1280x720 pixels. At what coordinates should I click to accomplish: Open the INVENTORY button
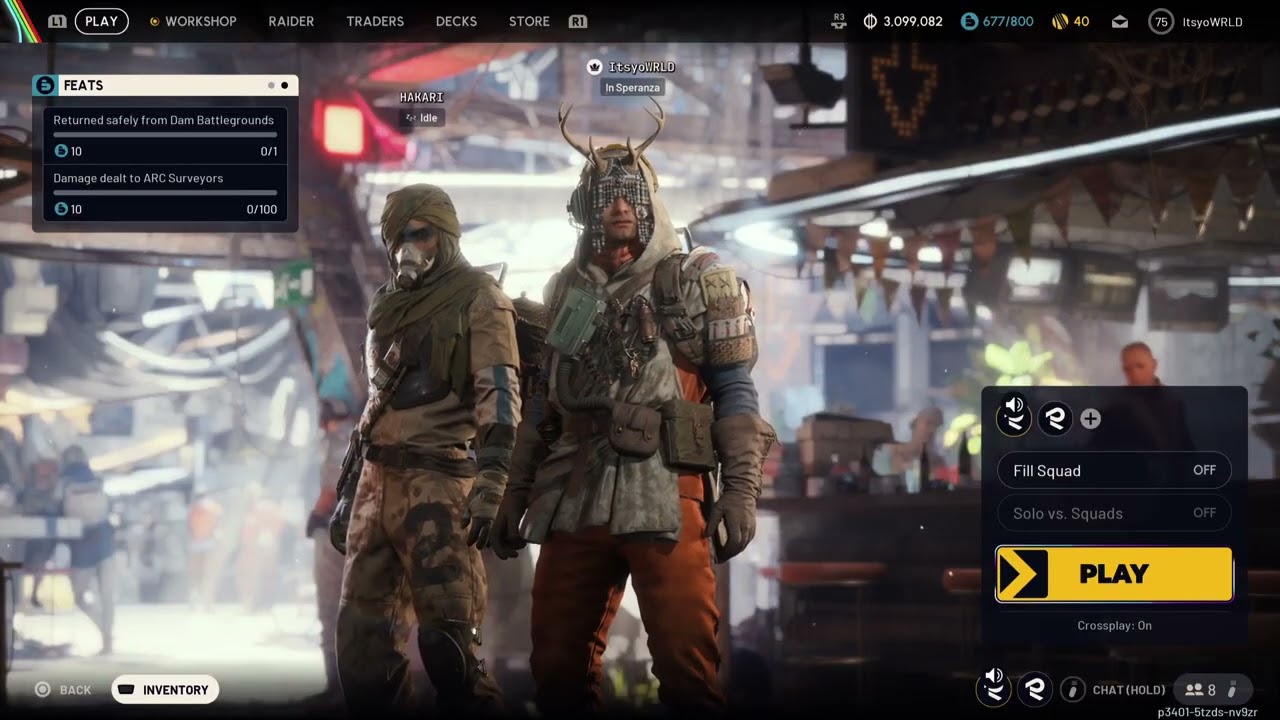tap(165, 690)
